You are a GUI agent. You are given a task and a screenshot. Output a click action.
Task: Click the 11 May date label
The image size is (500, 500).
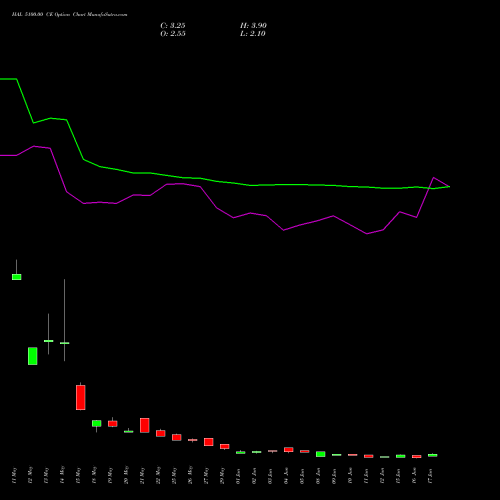click(14, 475)
